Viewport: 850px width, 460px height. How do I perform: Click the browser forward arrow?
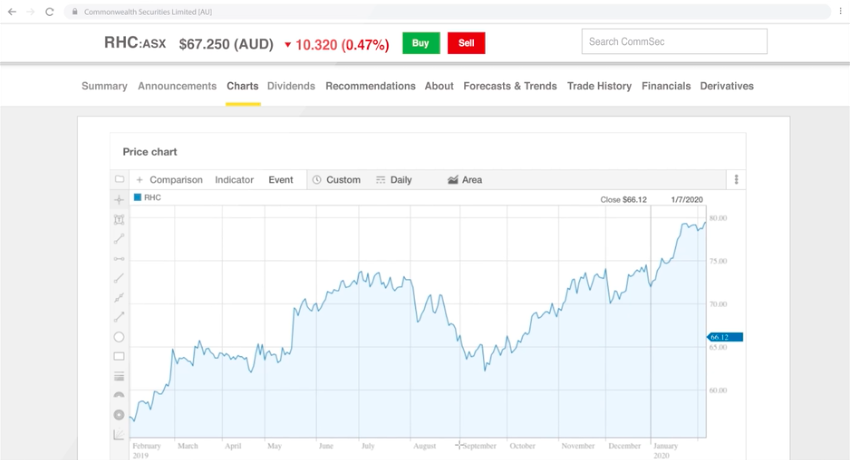click(30, 11)
